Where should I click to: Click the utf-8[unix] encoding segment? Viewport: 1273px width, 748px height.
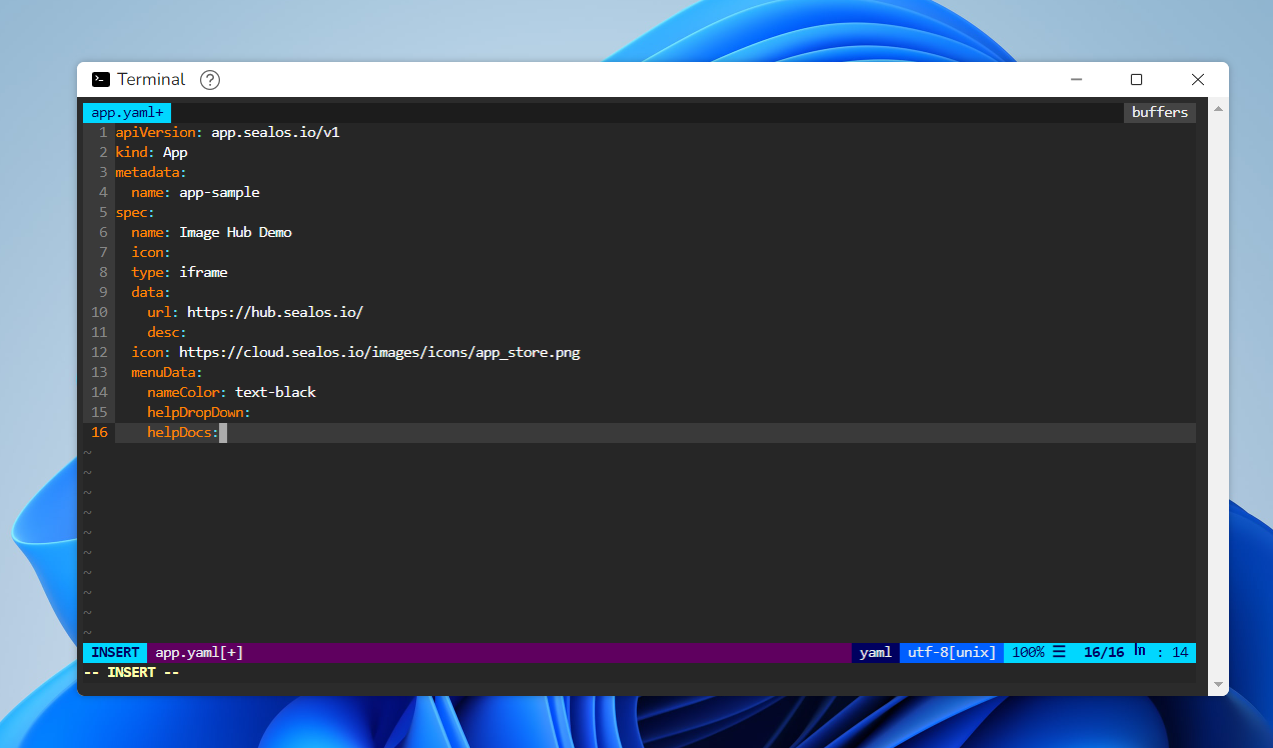pyautogui.click(x=951, y=652)
